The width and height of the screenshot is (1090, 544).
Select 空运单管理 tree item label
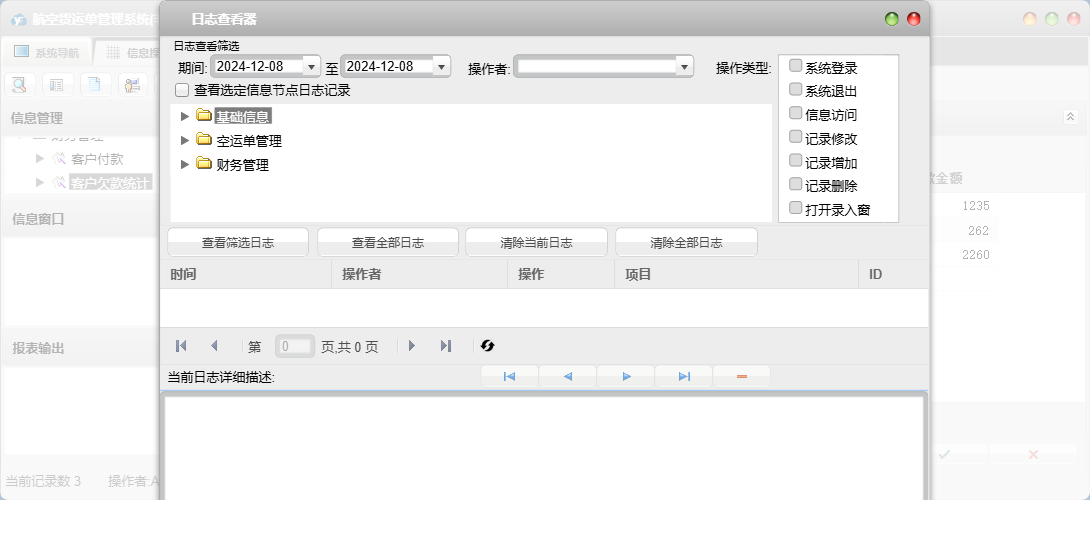coord(249,141)
